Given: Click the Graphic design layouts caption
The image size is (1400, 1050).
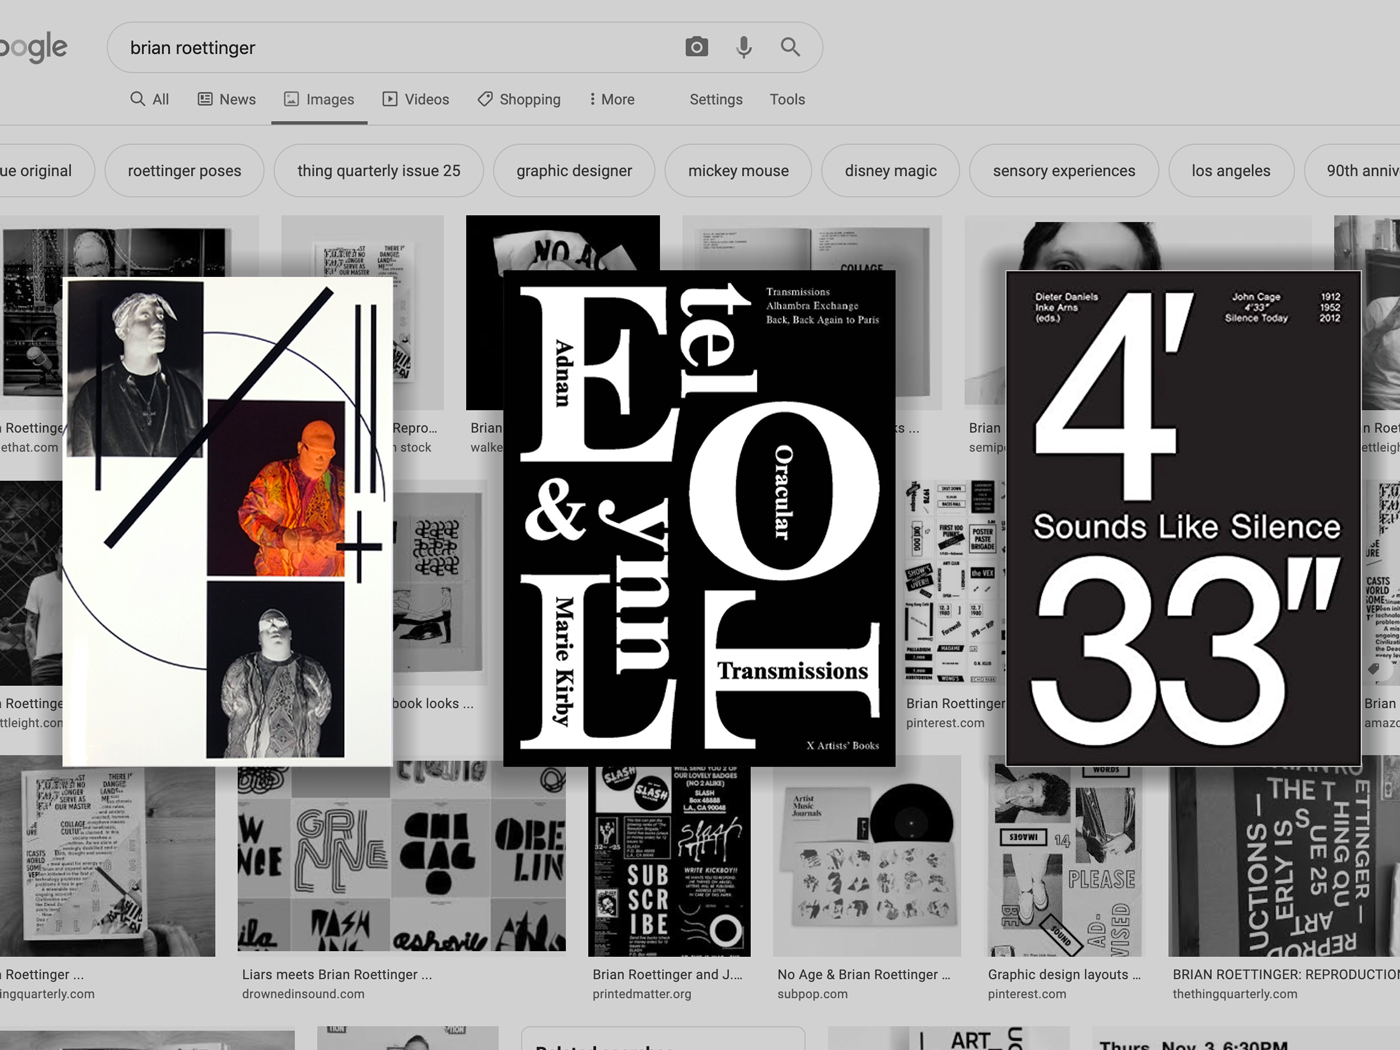Looking at the screenshot, I should (x=1064, y=974).
